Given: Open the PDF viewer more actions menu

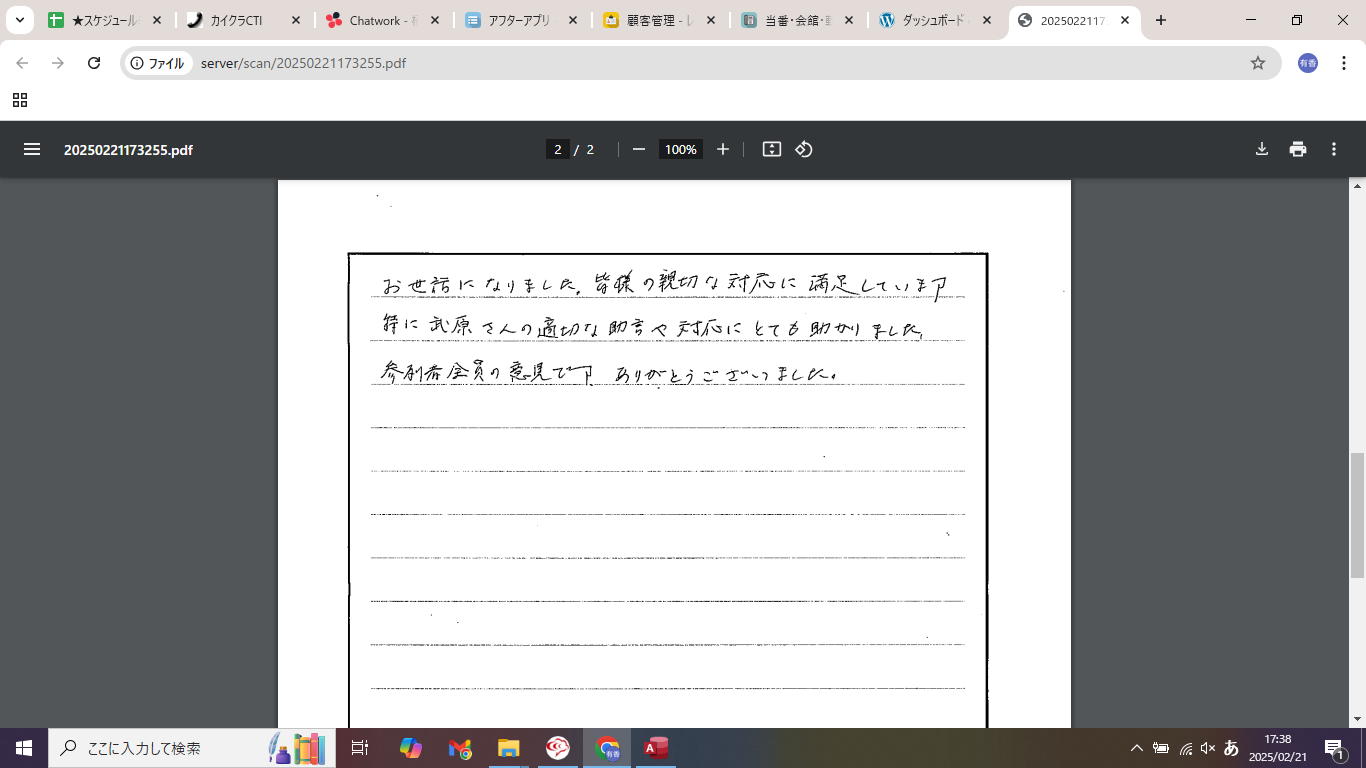Looking at the screenshot, I should tap(1334, 149).
